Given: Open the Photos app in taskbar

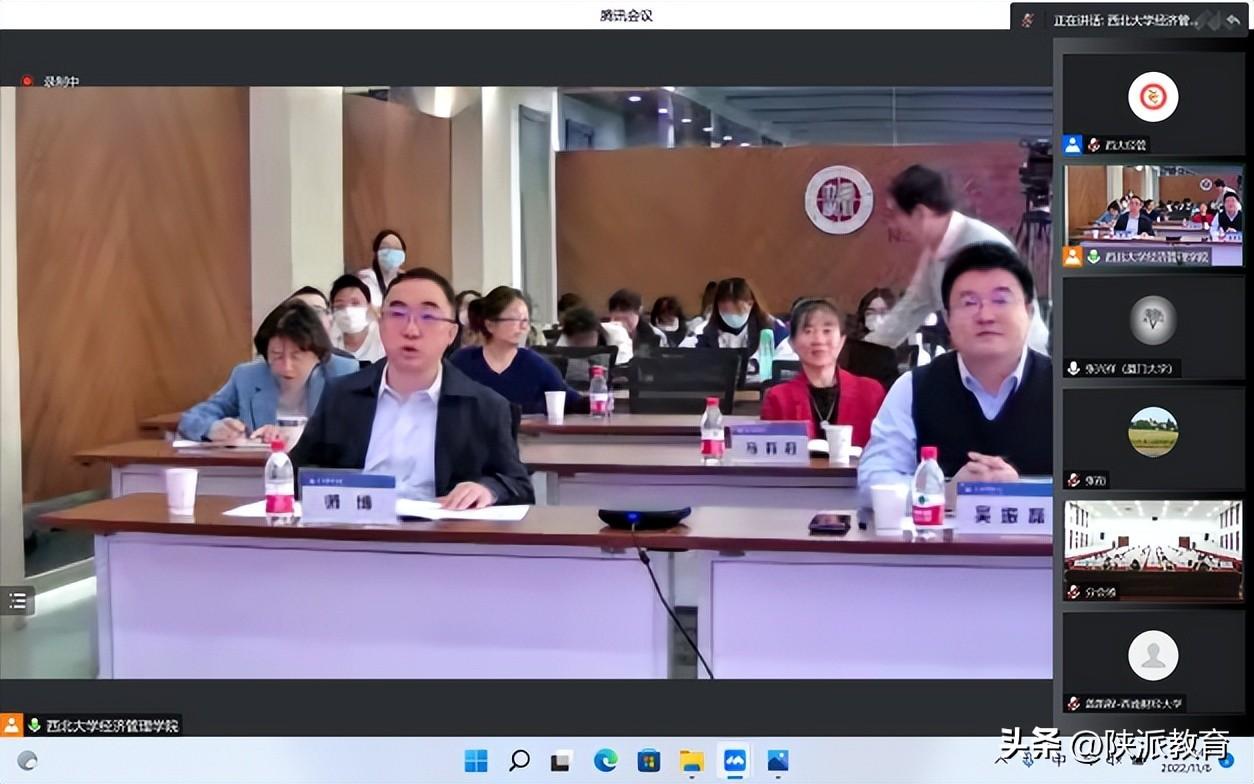Looking at the screenshot, I should 778,761.
